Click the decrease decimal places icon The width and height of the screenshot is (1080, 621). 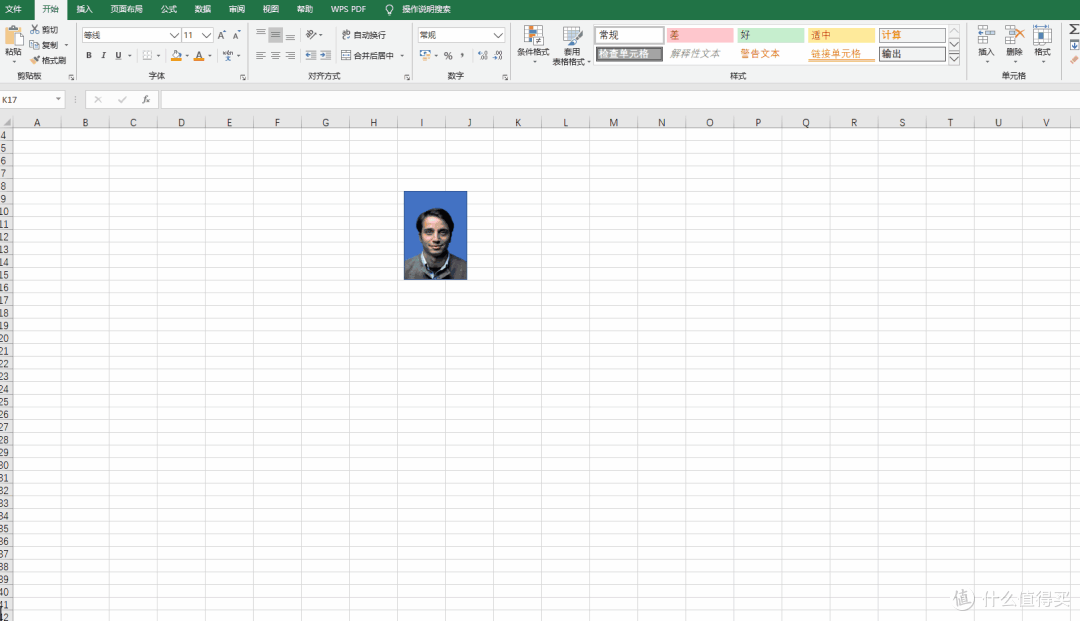click(x=498, y=55)
